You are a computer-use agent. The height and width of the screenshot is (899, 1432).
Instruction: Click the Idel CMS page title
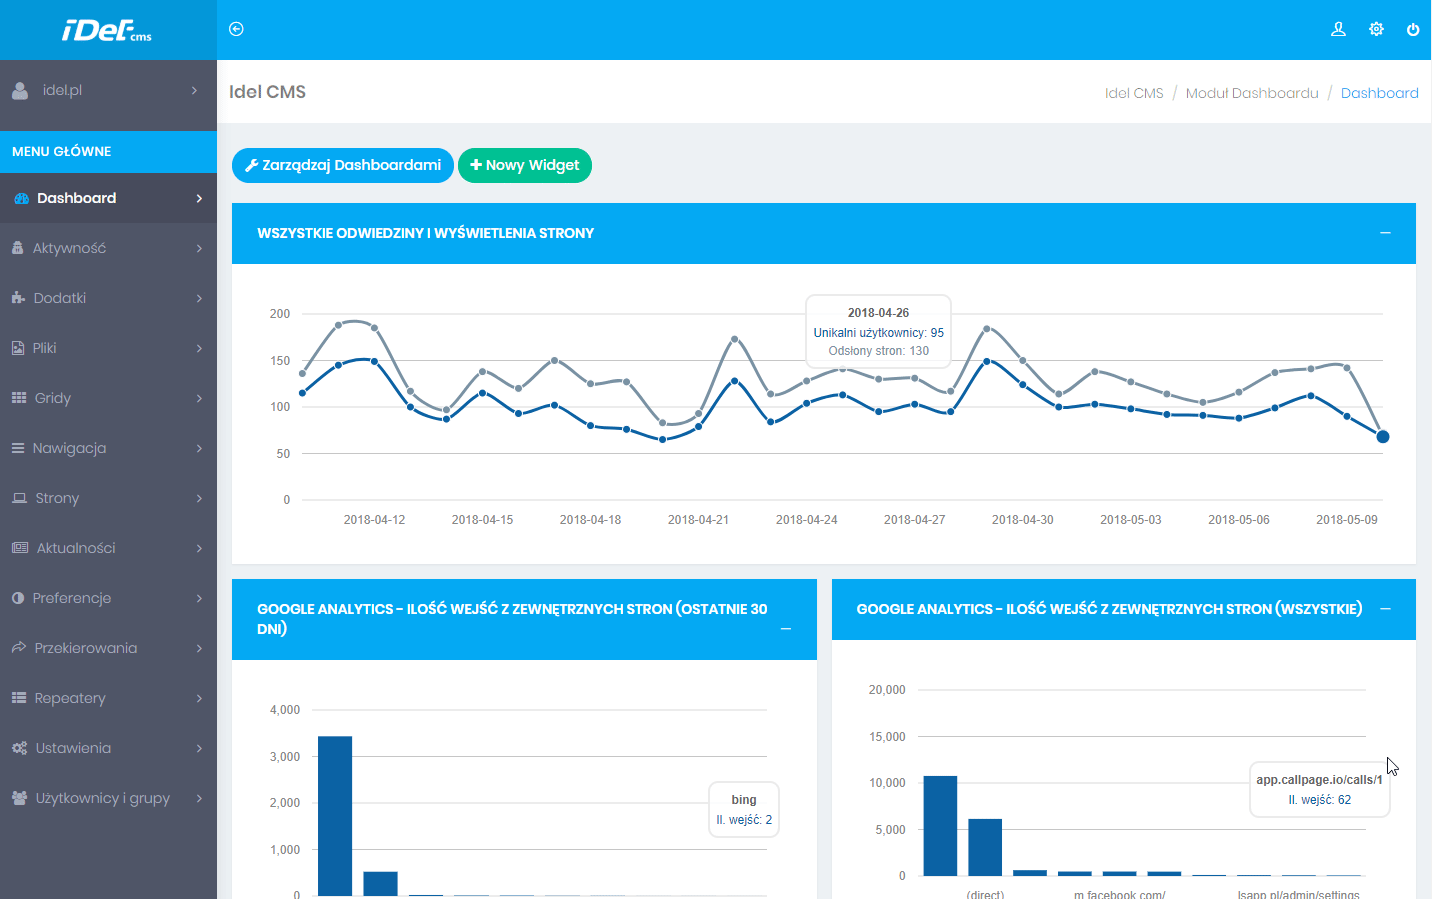[267, 92]
